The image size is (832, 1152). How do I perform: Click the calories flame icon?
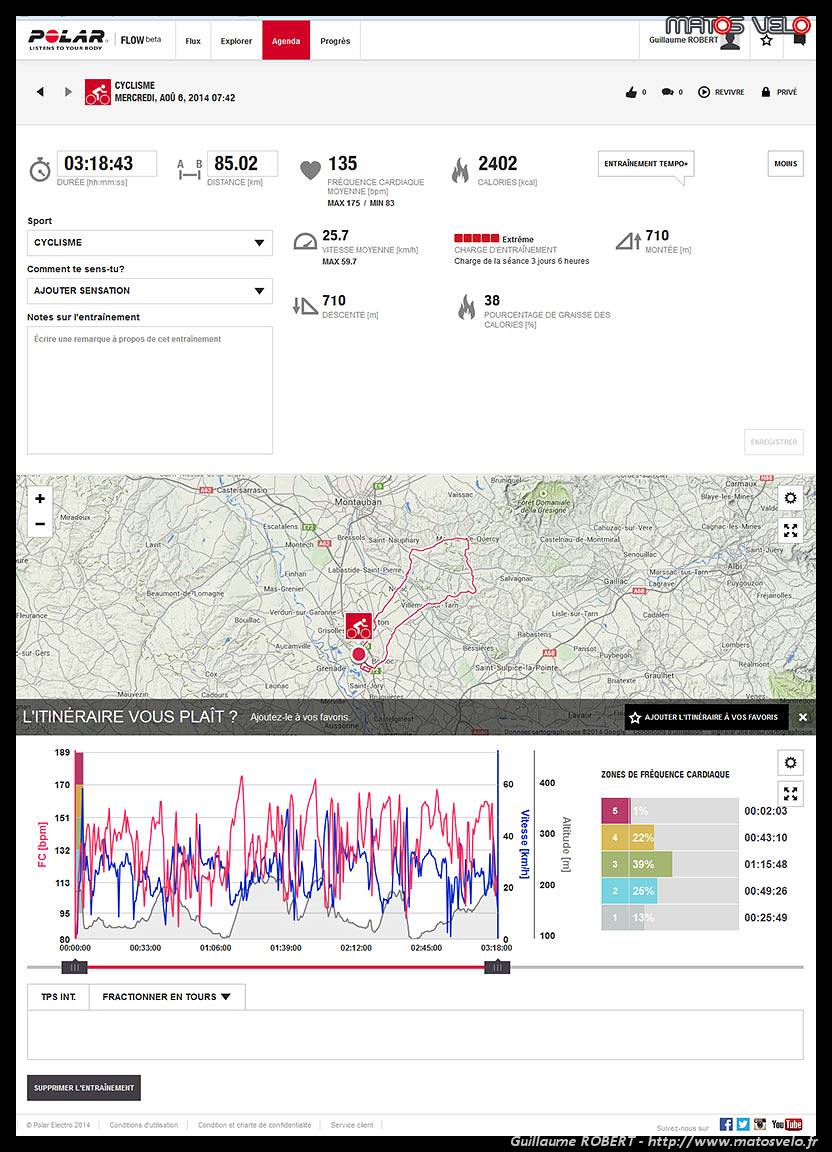click(461, 170)
